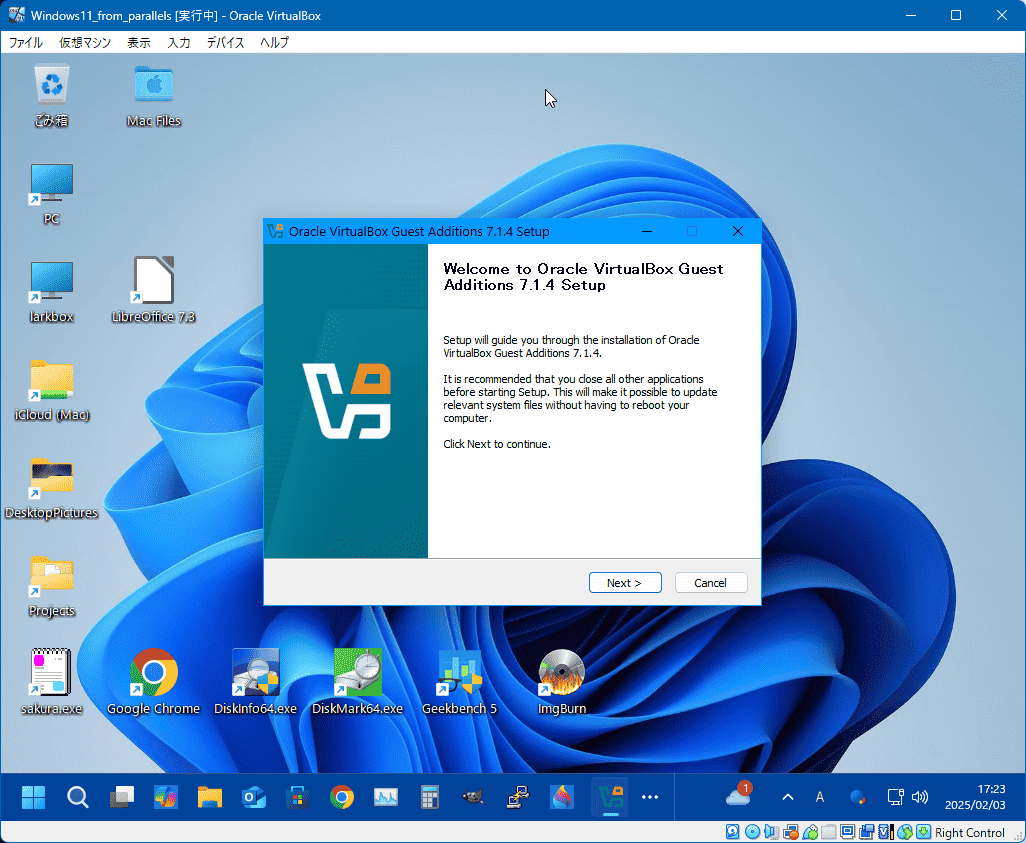Image resolution: width=1026 pixels, height=843 pixels.
Task: Click the mouse integration icon in VirtualBox status bar
Action: 905,832
